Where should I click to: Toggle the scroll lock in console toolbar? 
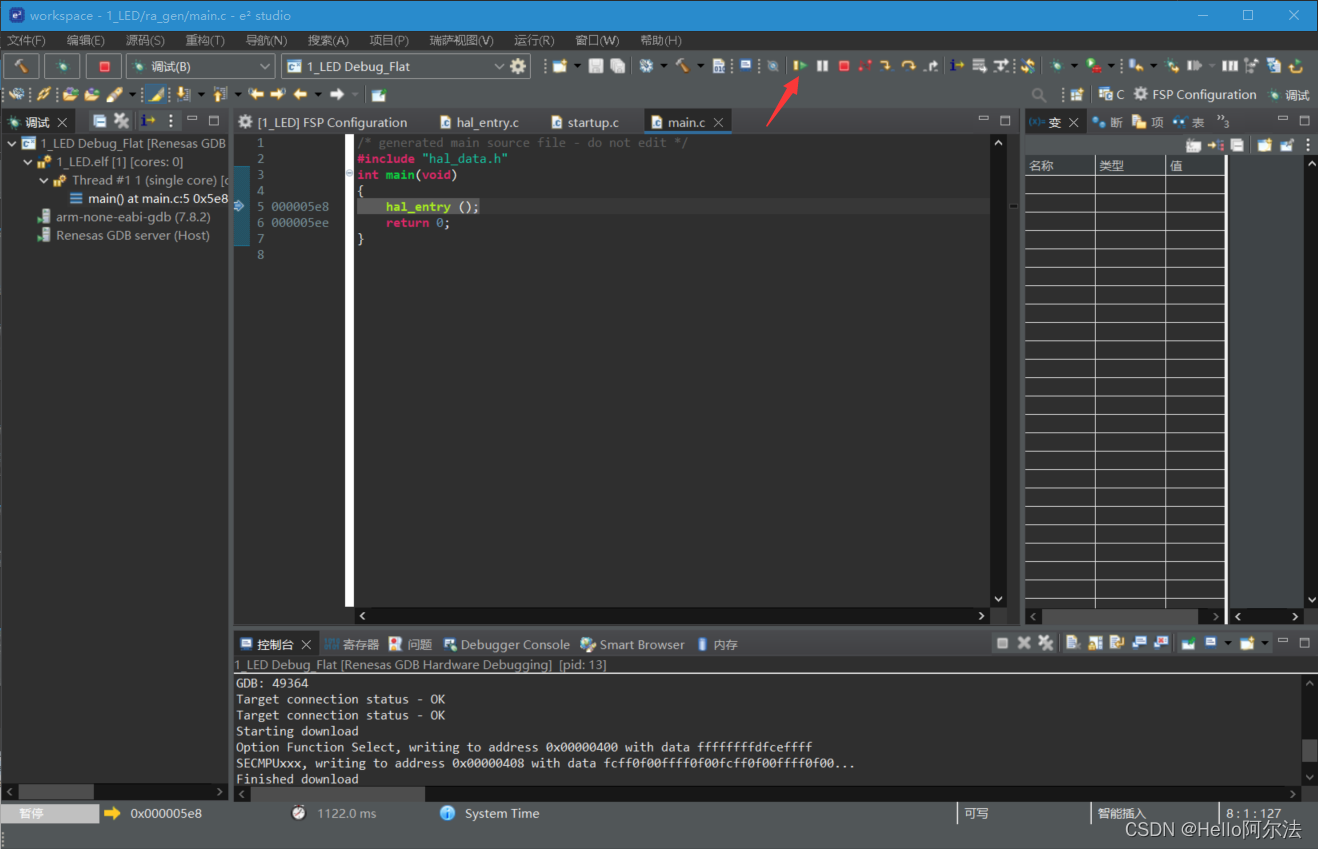(1094, 643)
